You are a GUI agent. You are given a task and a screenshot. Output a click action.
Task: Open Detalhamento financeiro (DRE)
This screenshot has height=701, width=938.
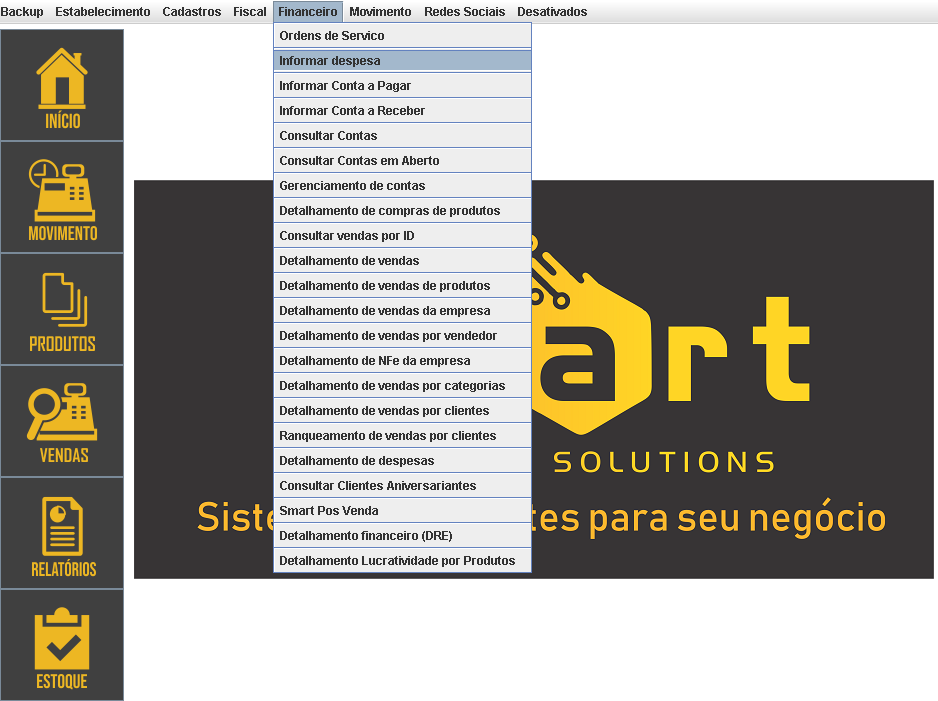(x=402, y=536)
